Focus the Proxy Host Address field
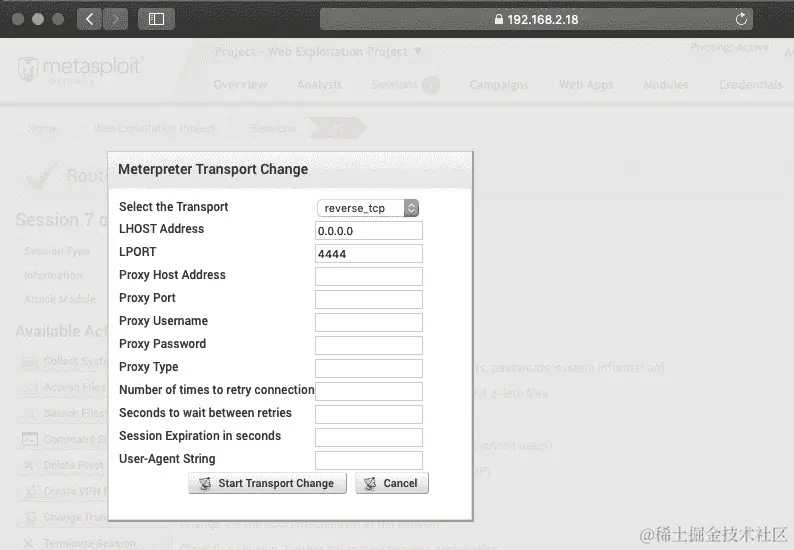Viewport: 794px width, 550px height. (369, 277)
